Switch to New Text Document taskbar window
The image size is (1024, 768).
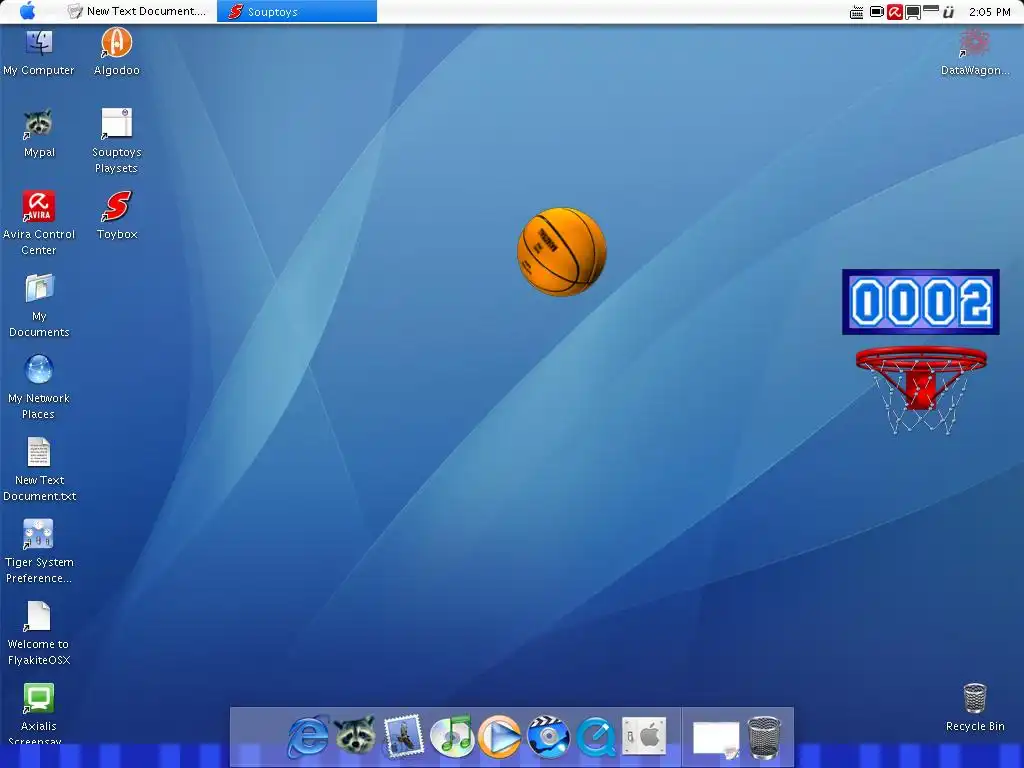pyautogui.click(x=137, y=11)
